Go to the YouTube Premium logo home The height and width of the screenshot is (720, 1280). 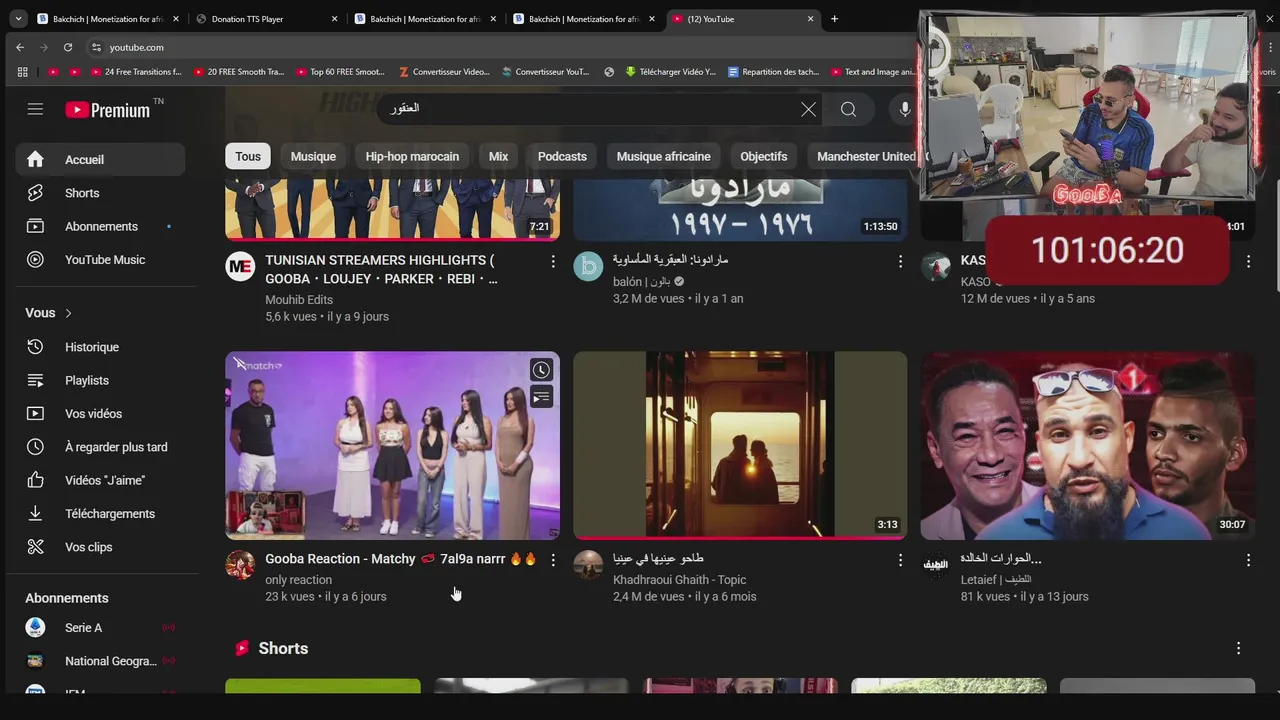point(108,110)
